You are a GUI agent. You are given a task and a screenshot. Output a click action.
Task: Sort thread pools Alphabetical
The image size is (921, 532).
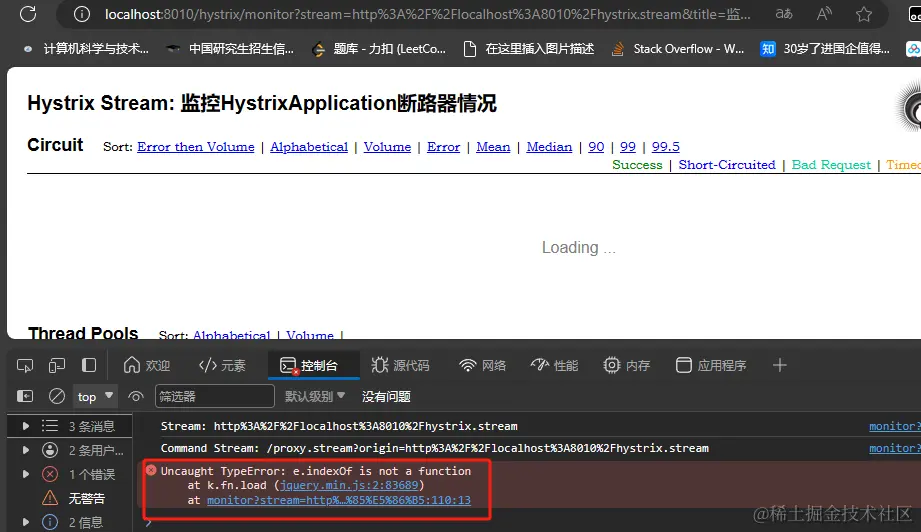[x=231, y=335]
